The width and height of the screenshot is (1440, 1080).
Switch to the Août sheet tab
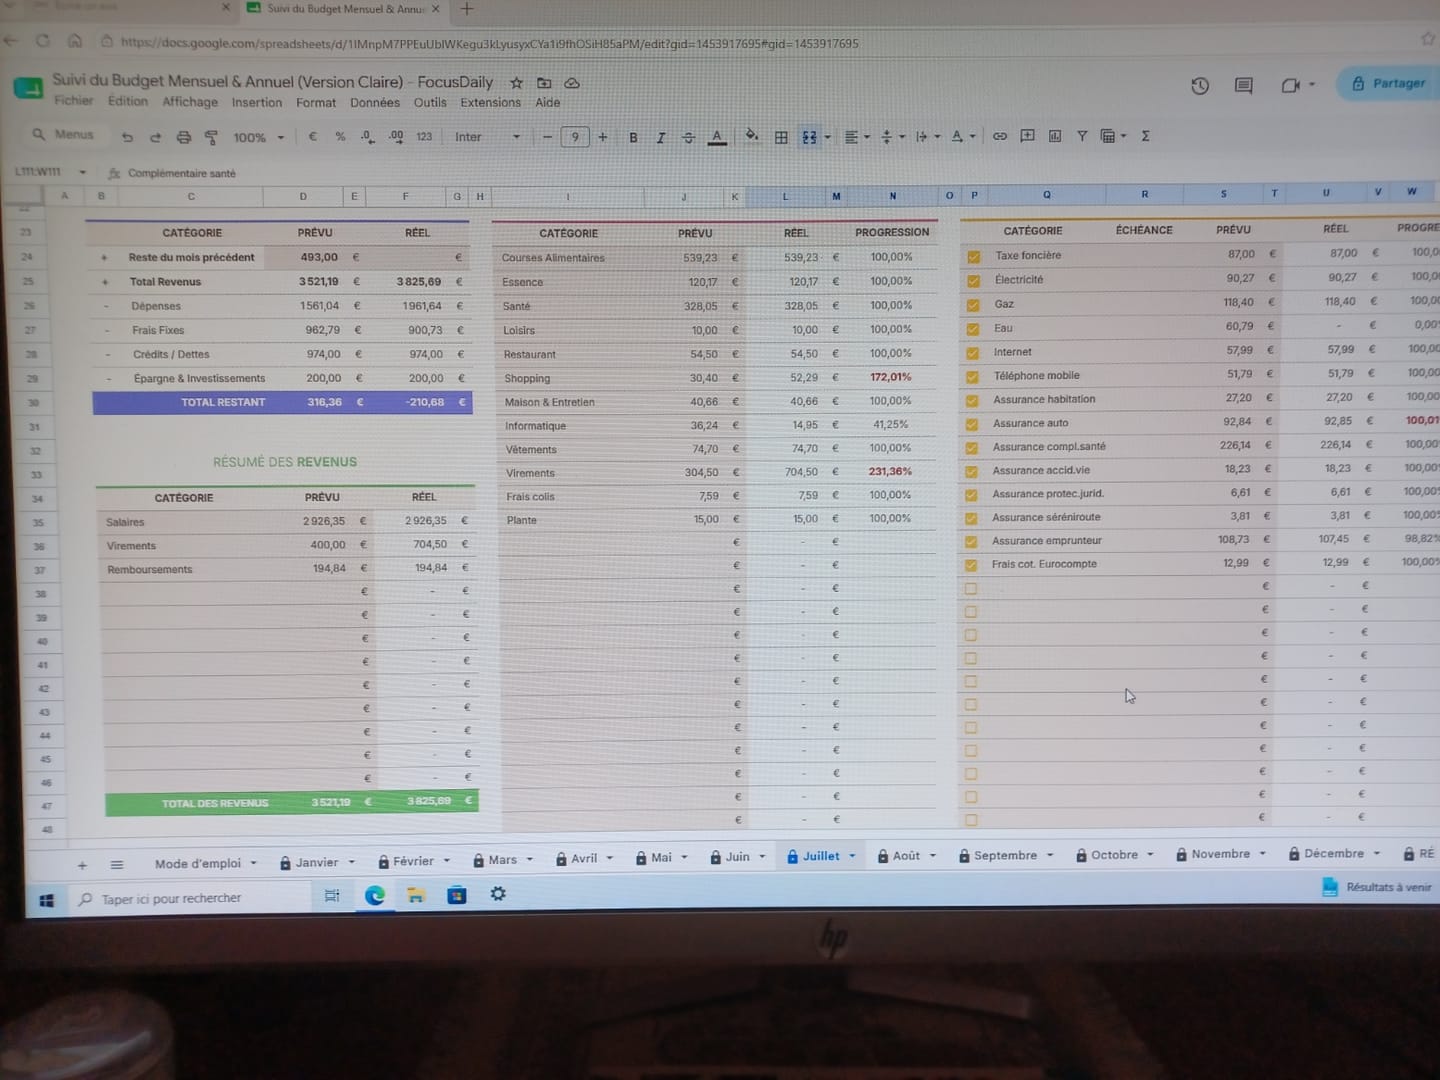click(906, 856)
